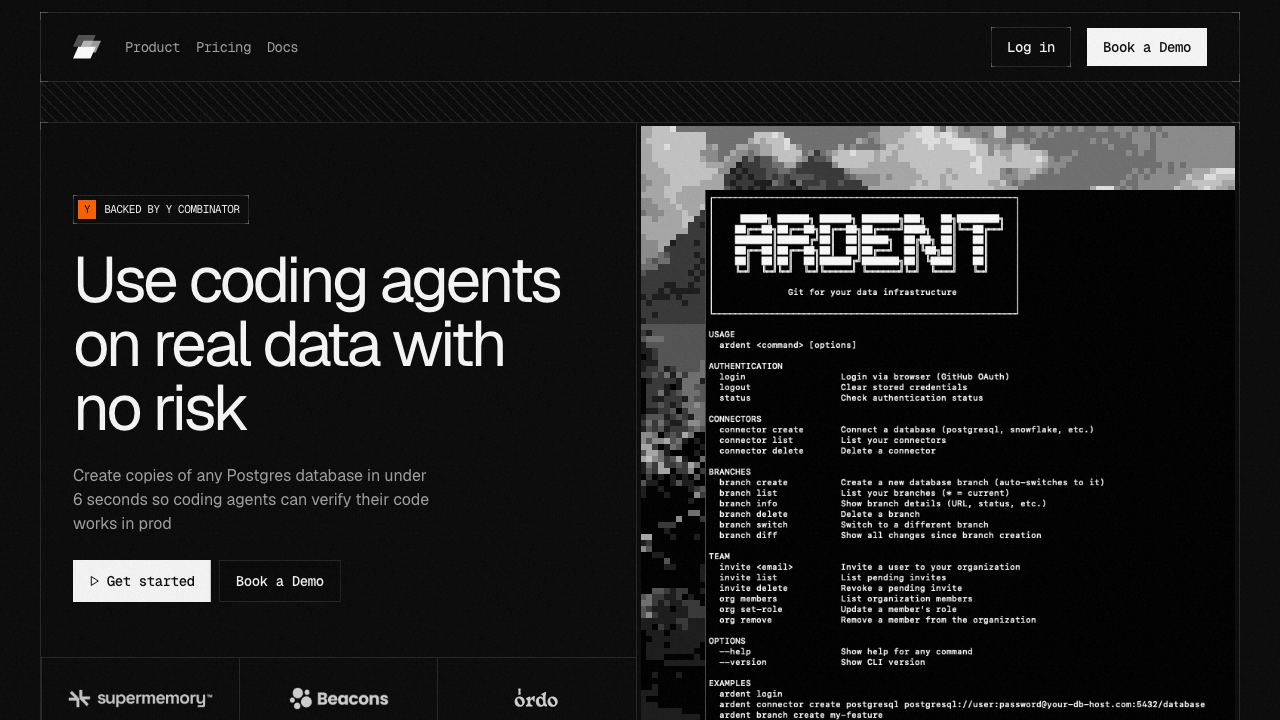Viewport: 1280px width, 720px height.
Task: Click the 'org remove' command
Action: click(745, 620)
